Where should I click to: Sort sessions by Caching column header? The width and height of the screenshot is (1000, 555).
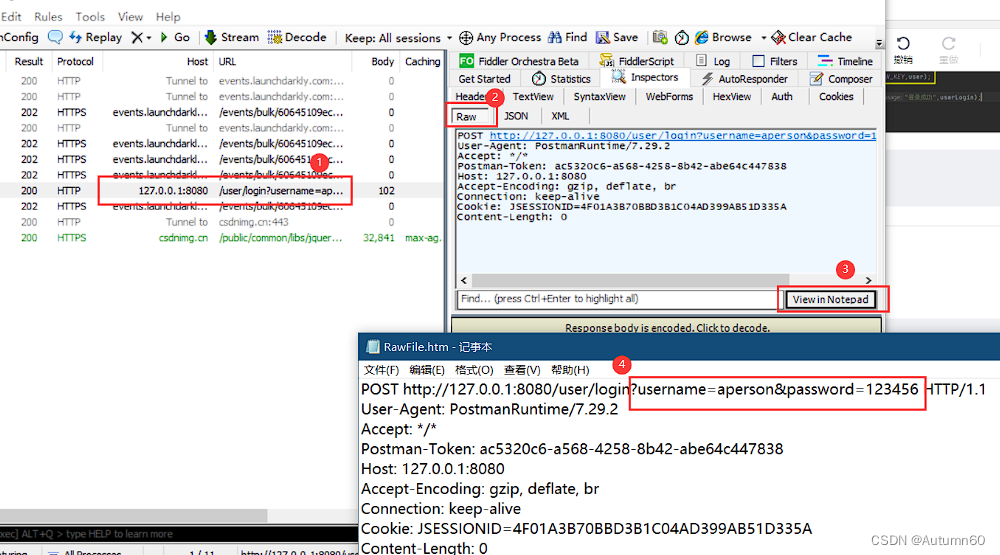[x=422, y=62]
